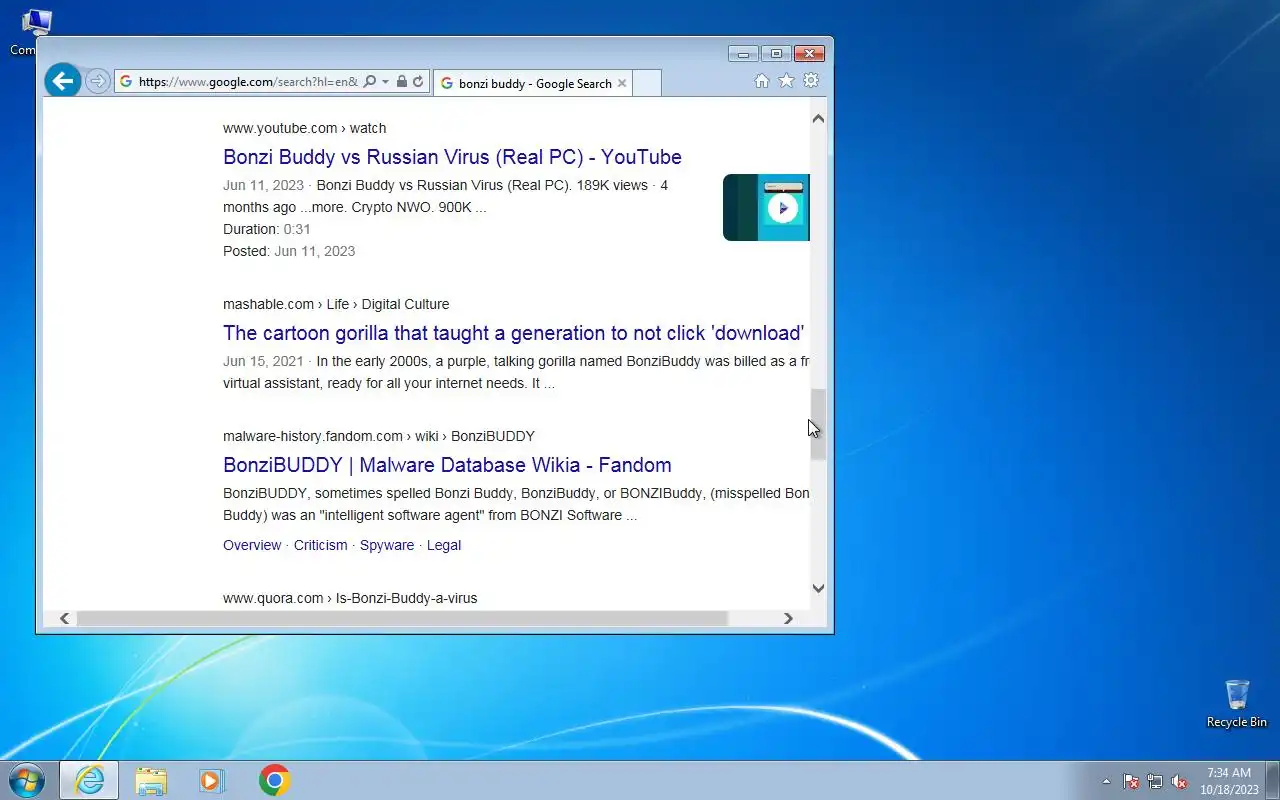Click the vertical scrollbar down arrow
The image size is (1280, 800).
click(818, 588)
